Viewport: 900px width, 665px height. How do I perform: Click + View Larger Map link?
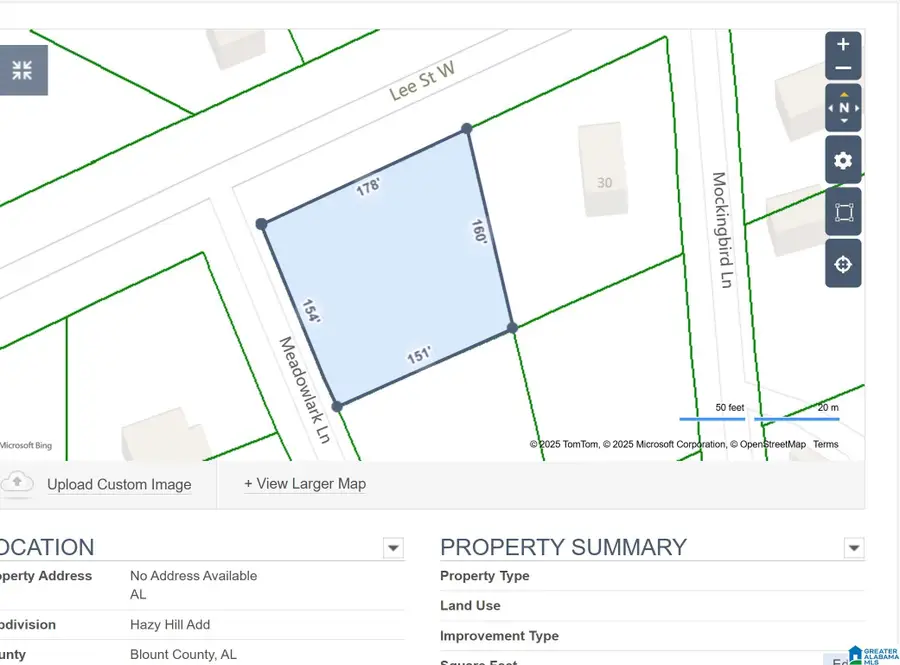[x=305, y=484]
